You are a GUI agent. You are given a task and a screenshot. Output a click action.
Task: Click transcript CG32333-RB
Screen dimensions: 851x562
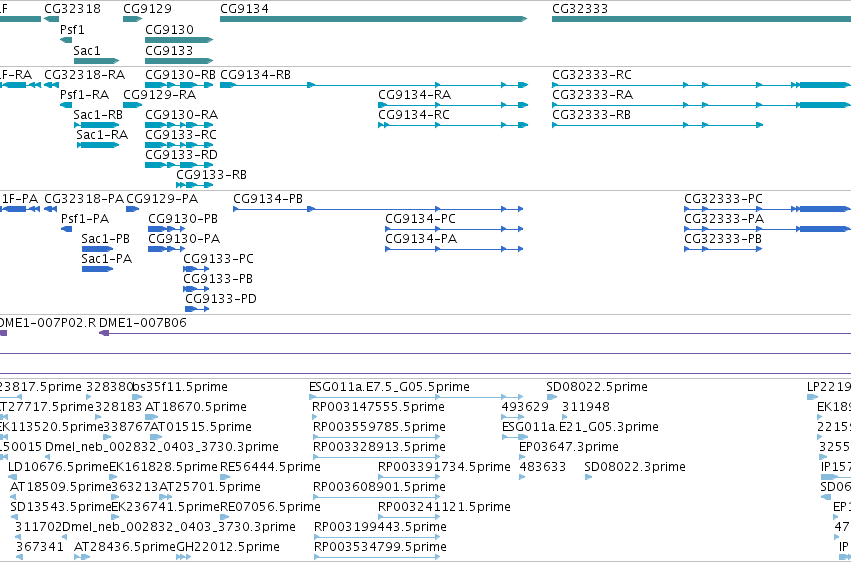click(657, 125)
